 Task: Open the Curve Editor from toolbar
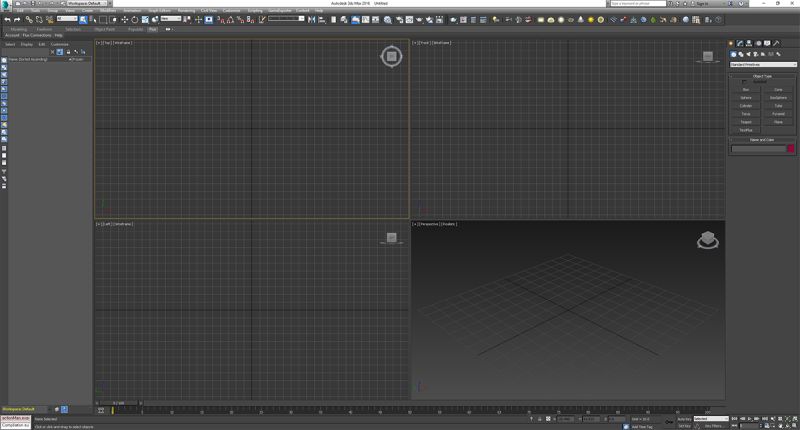pyautogui.click(x=365, y=20)
